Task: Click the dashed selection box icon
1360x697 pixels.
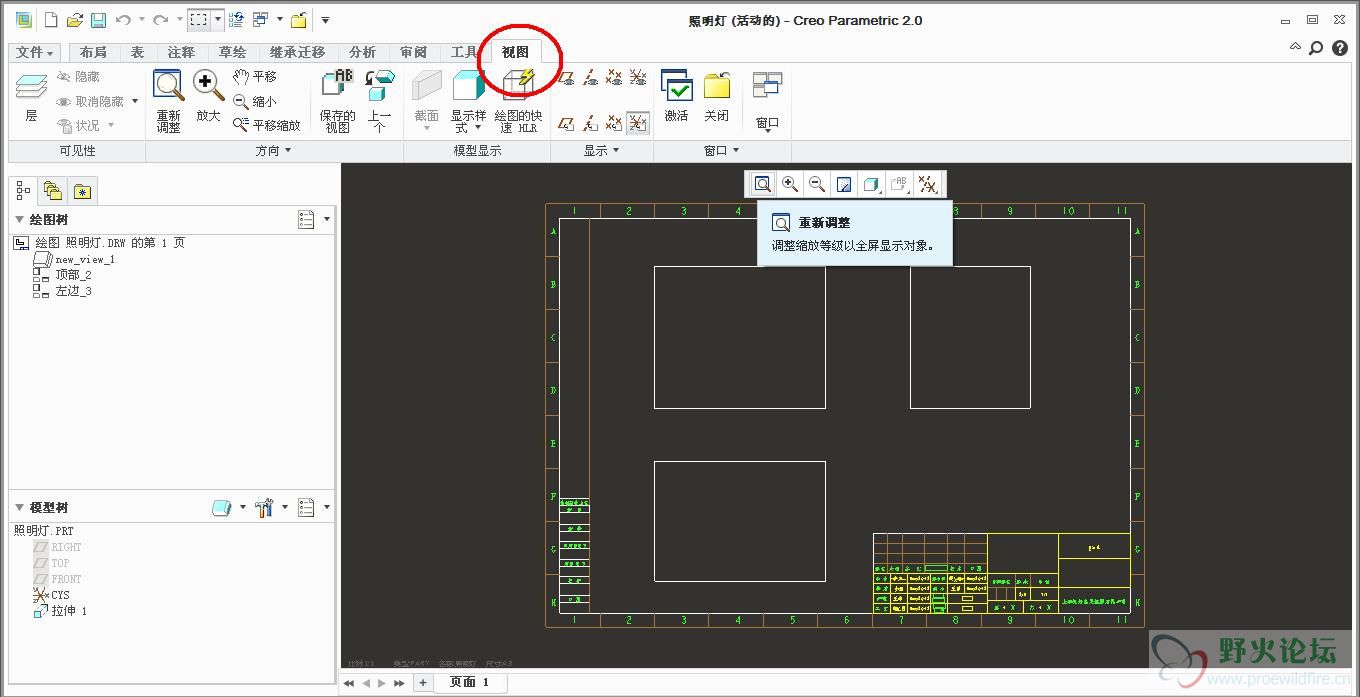Action: click(x=198, y=20)
